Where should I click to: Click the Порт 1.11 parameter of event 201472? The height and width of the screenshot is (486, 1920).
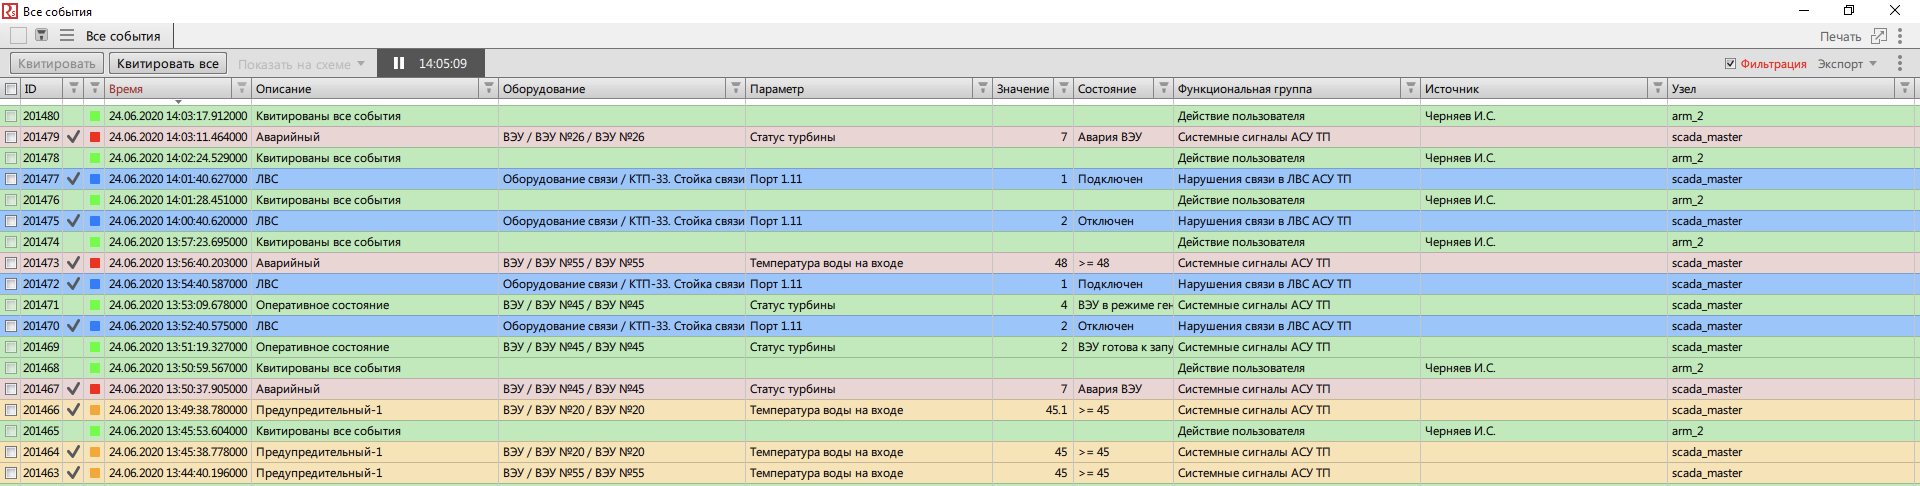(776, 284)
